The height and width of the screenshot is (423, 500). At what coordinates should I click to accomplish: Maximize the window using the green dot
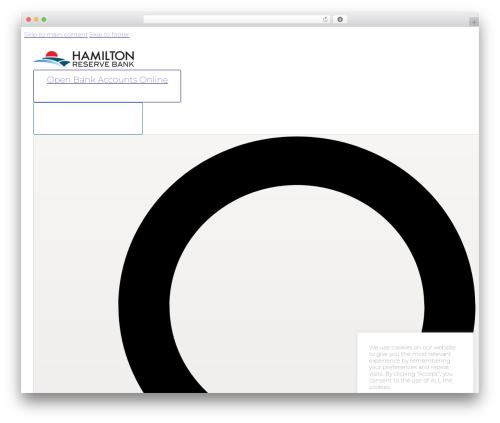point(44,19)
